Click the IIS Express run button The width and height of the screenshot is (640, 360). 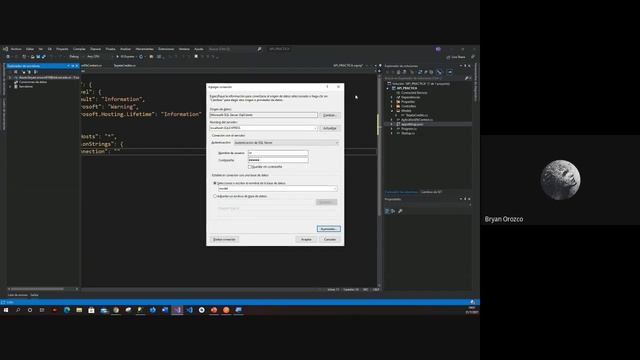(126, 57)
